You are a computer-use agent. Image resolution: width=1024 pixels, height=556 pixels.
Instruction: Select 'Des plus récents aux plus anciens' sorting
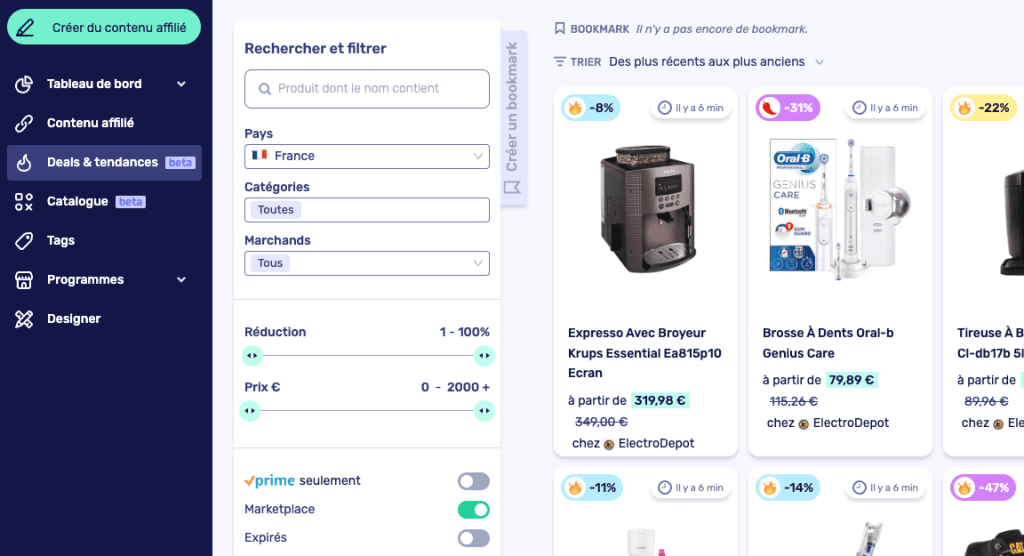pos(707,61)
